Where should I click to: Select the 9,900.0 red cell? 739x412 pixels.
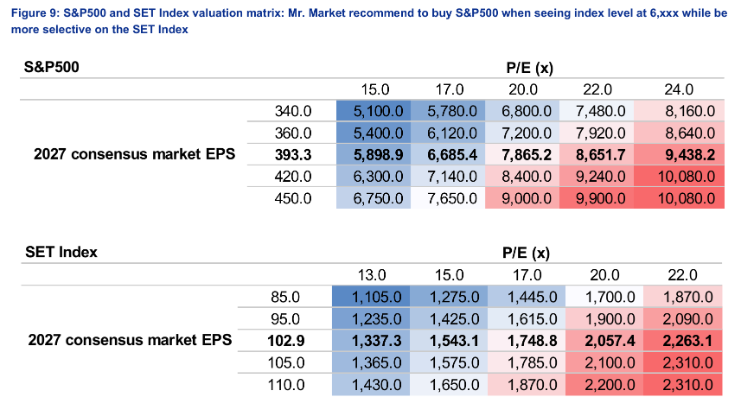(x=597, y=198)
